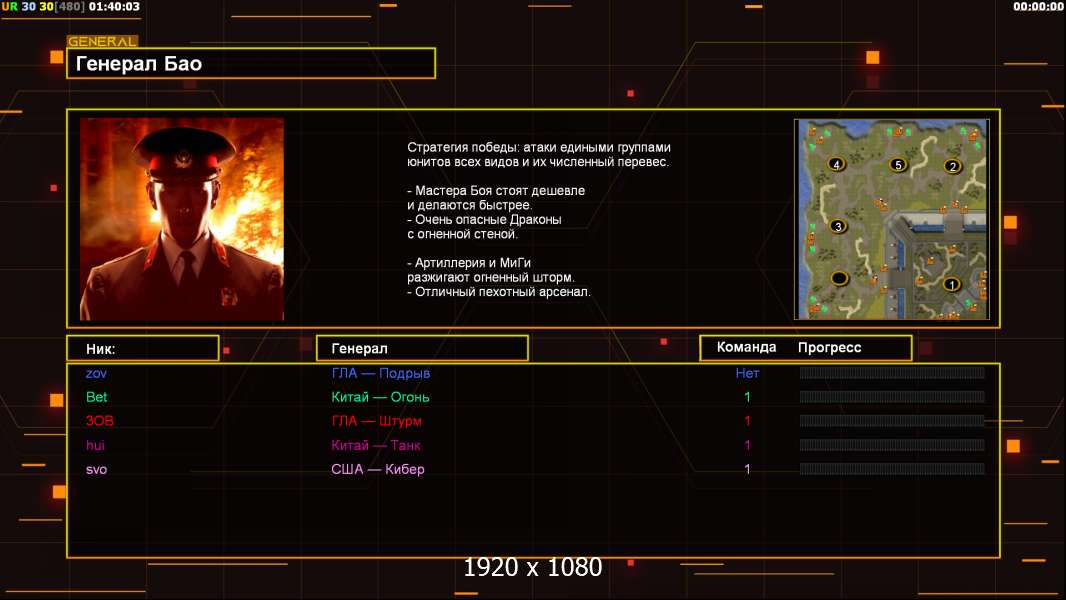Click the Нет team value for zov
Viewport: 1066px width, 600px height.
click(x=747, y=373)
